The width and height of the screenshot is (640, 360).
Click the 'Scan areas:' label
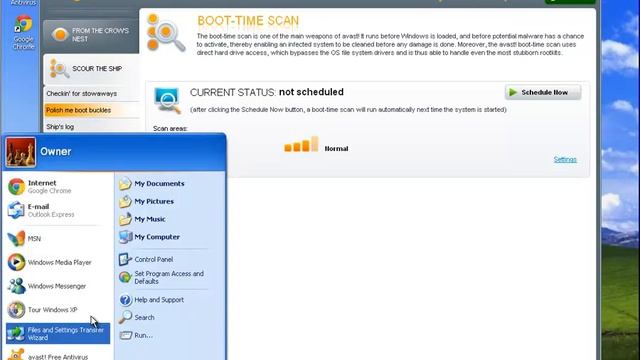[170, 129]
